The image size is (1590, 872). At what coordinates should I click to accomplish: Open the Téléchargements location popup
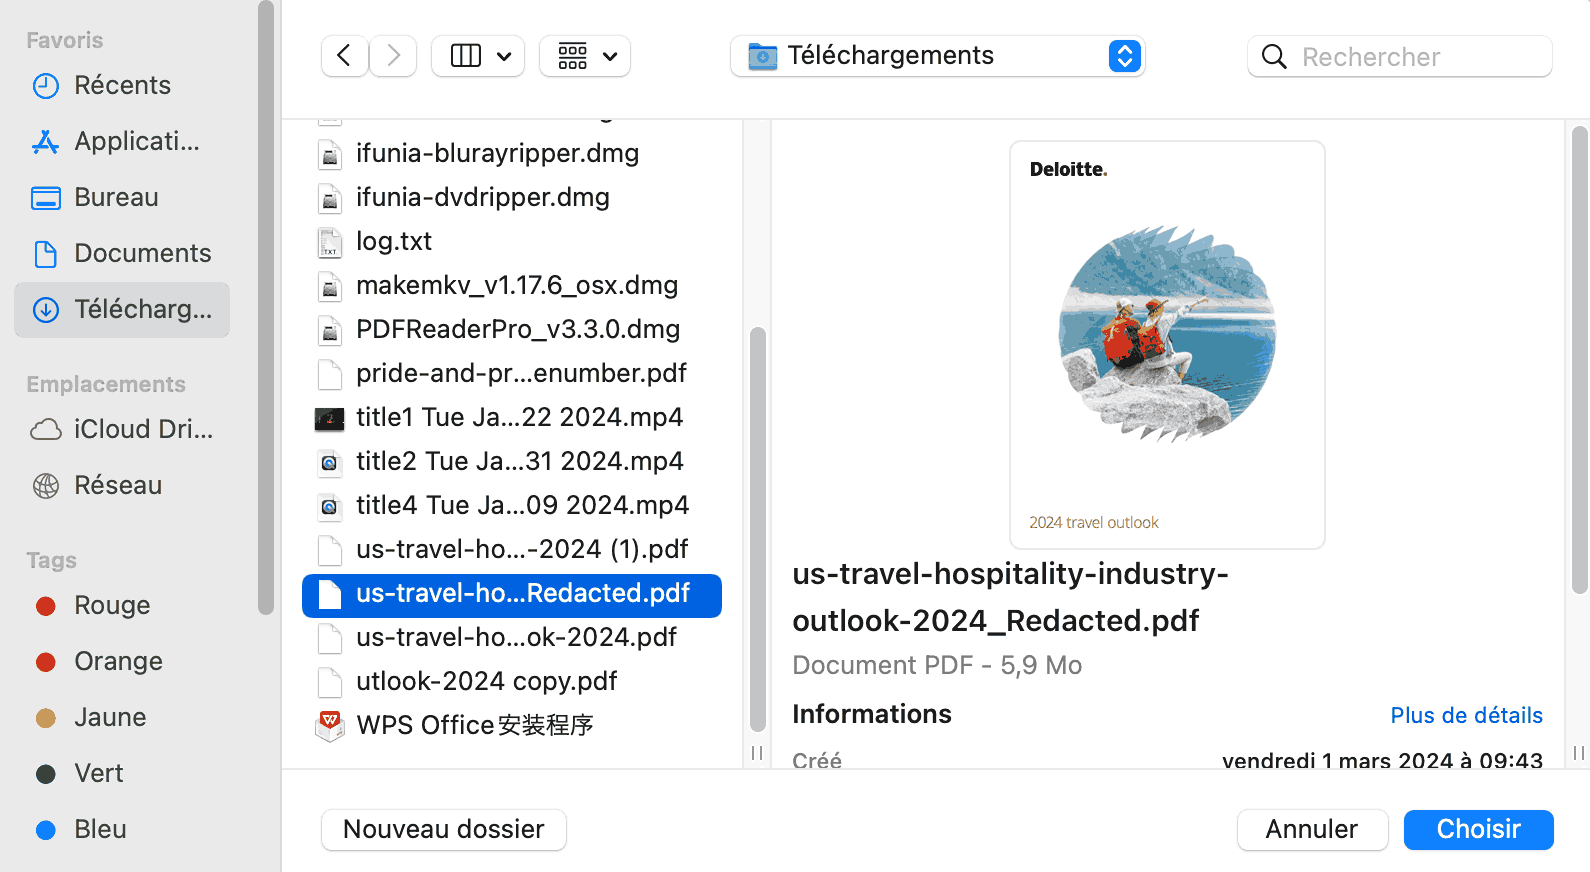click(938, 56)
